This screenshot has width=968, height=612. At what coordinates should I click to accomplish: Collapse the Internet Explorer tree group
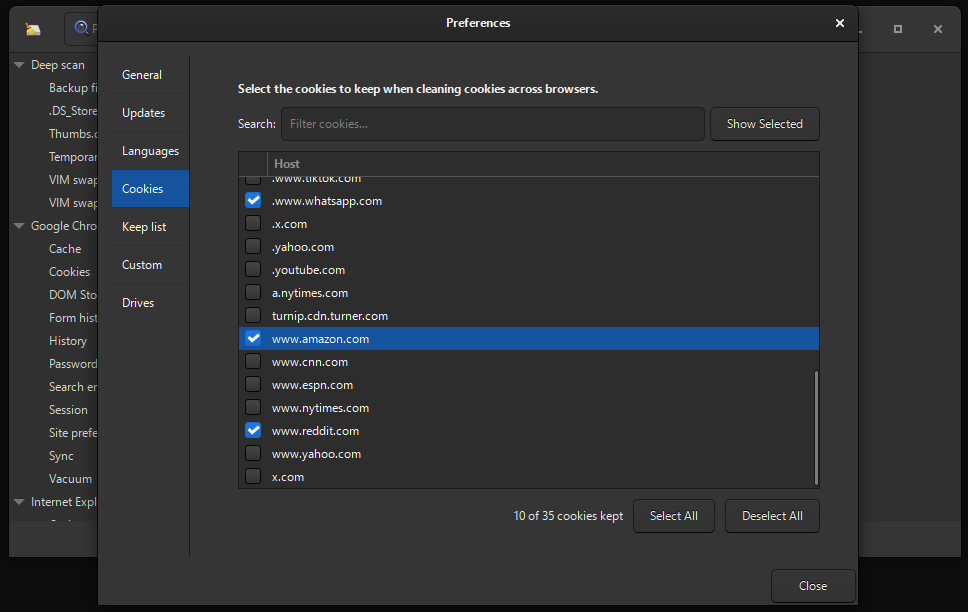point(19,502)
